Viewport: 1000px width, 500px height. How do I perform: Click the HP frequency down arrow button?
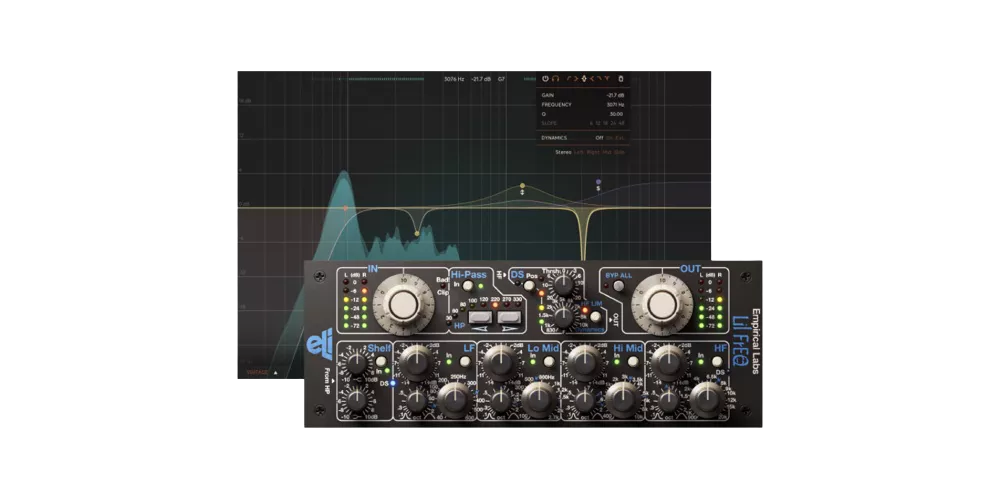point(480,317)
